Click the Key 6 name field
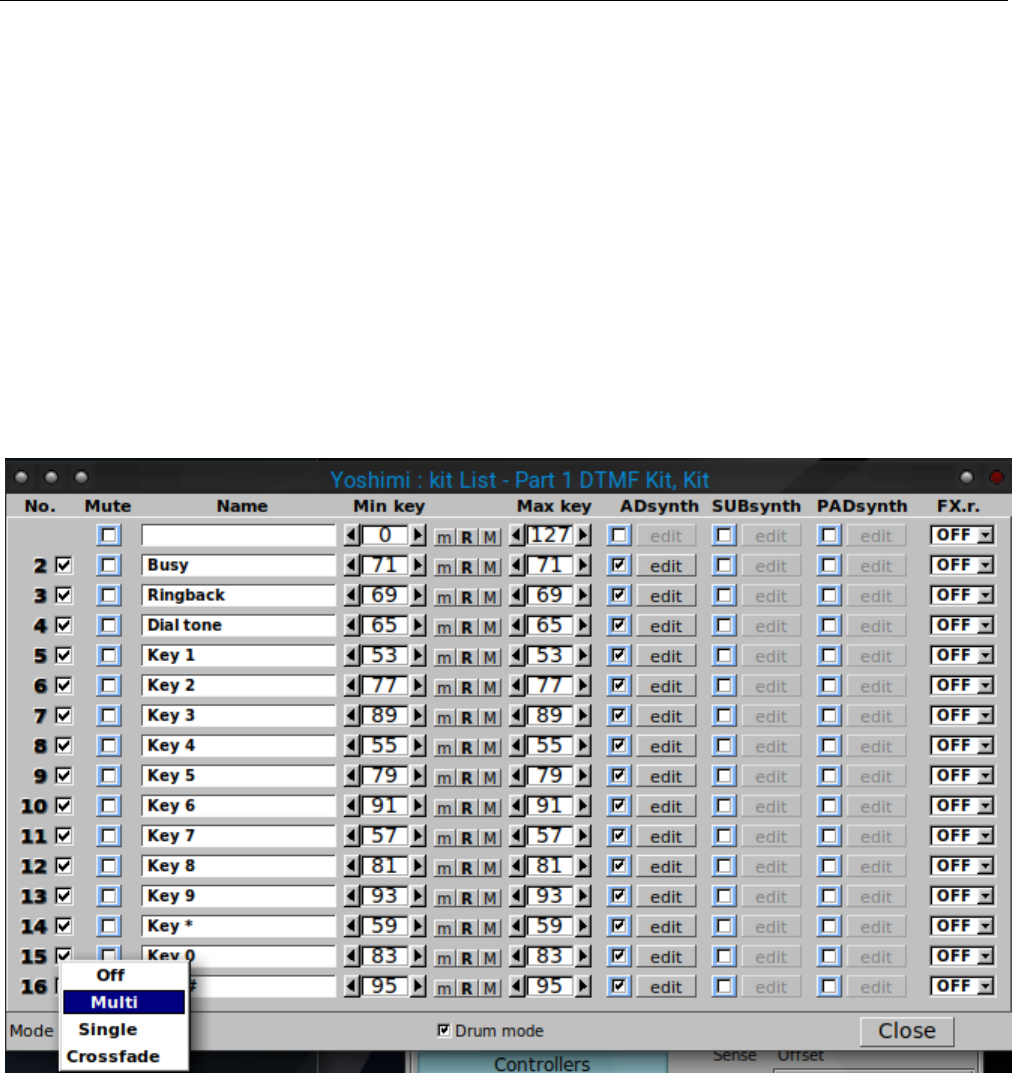Viewport: 1012px width, 1073px height. (238, 806)
